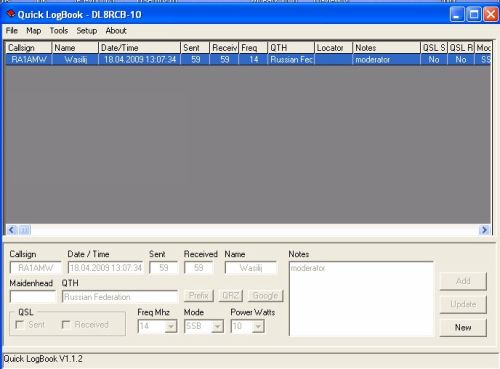Sort by the Name column header
The height and width of the screenshot is (369, 500).
coord(75,48)
